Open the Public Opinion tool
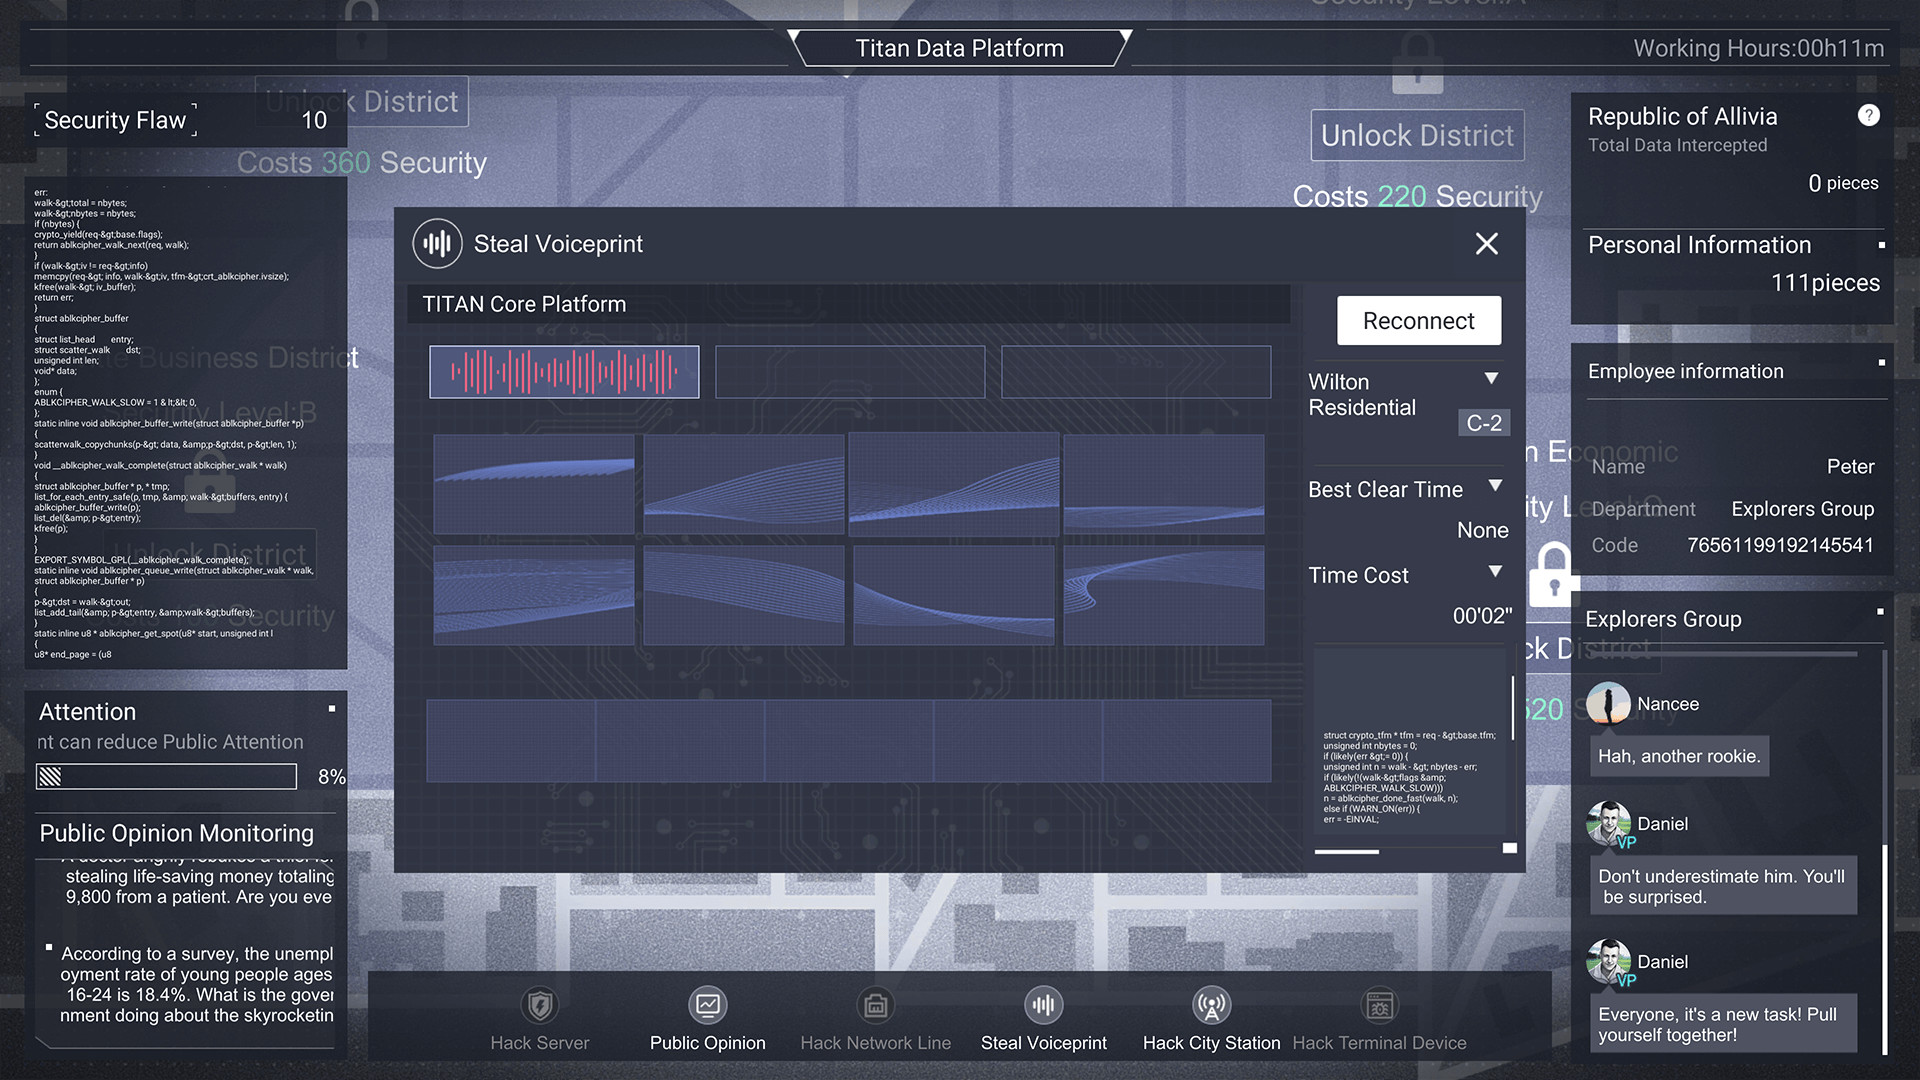Viewport: 1920px width, 1080px height. 707,1006
